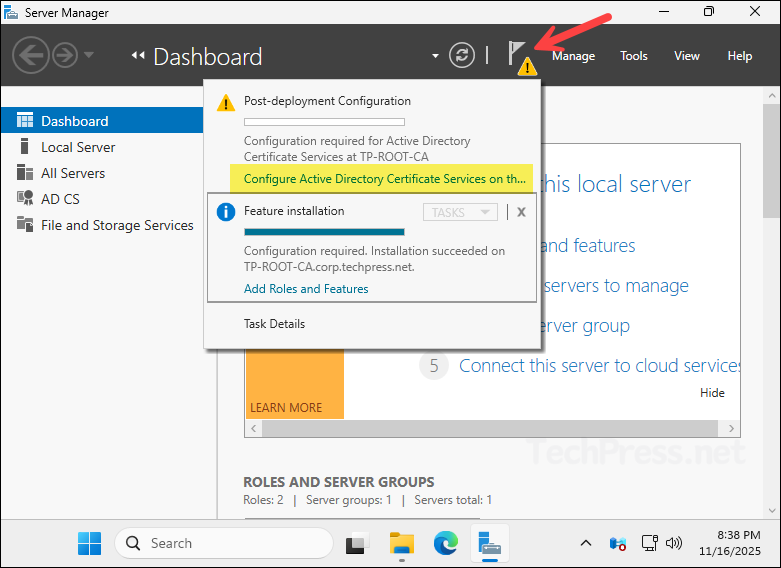The height and width of the screenshot is (568, 781).
Task: Click ROLES AND SERVER GROUPS heading
Action: (x=338, y=482)
